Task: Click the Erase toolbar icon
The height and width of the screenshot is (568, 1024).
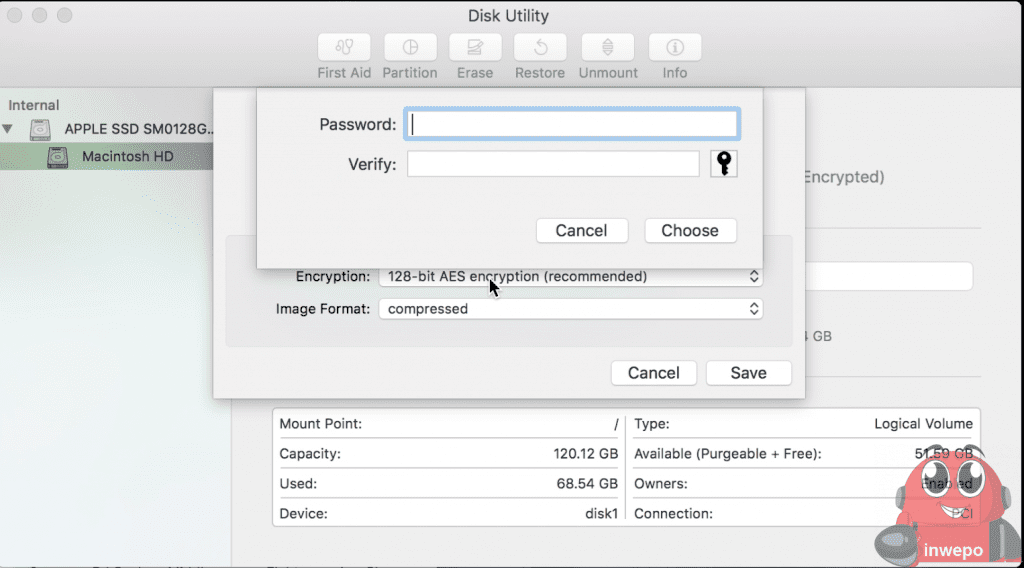Action: [x=475, y=47]
